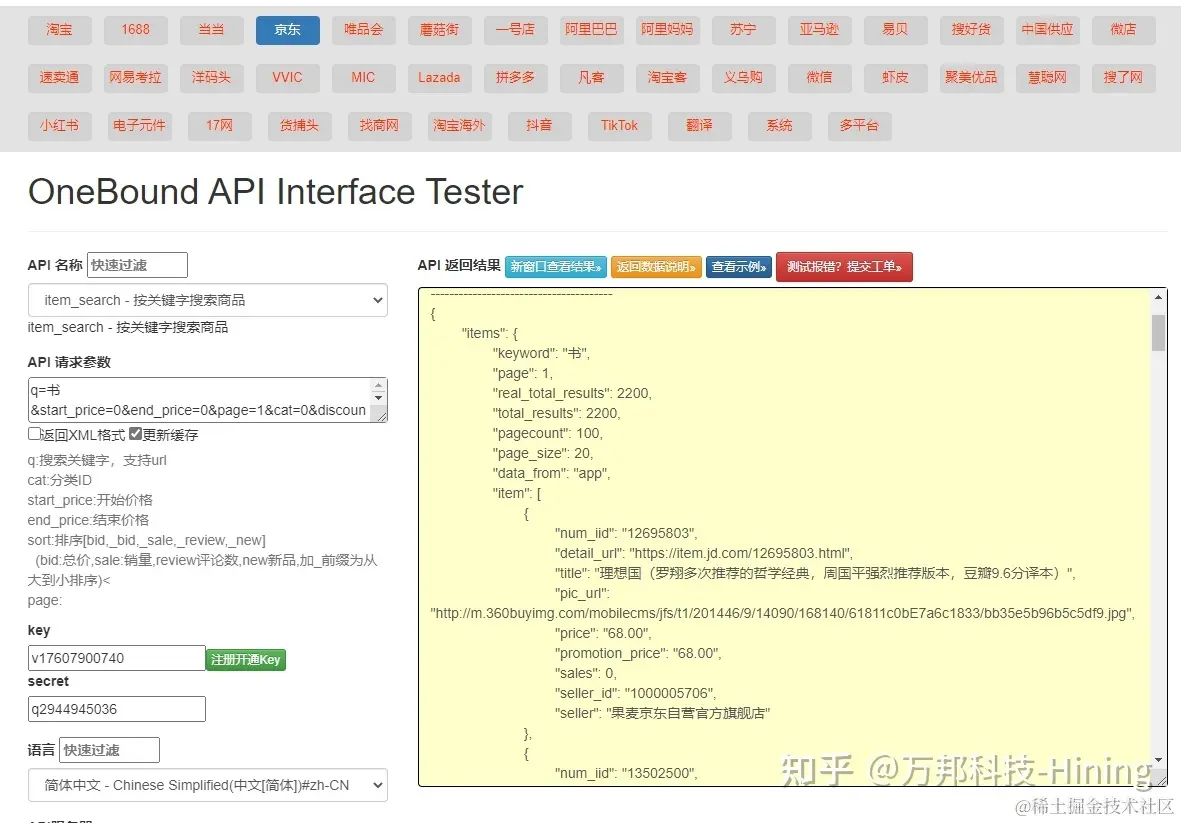Open the 亚马逊 tab
The height and width of the screenshot is (823, 1181).
(x=819, y=30)
